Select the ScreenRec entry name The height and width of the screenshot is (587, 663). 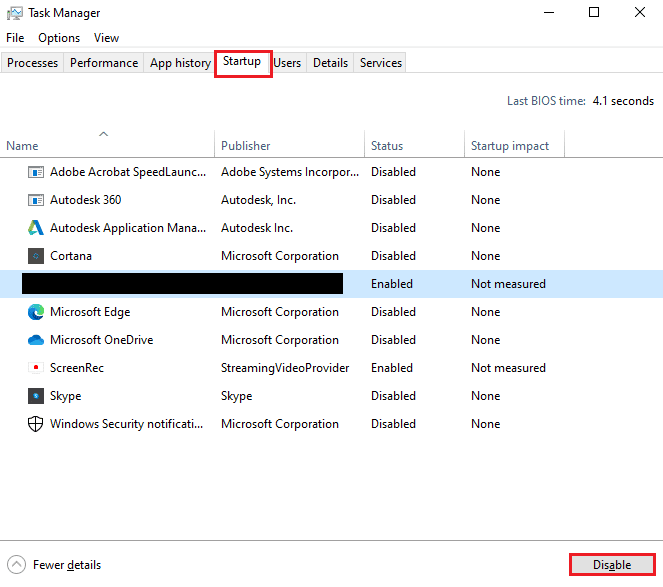click(x=77, y=368)
